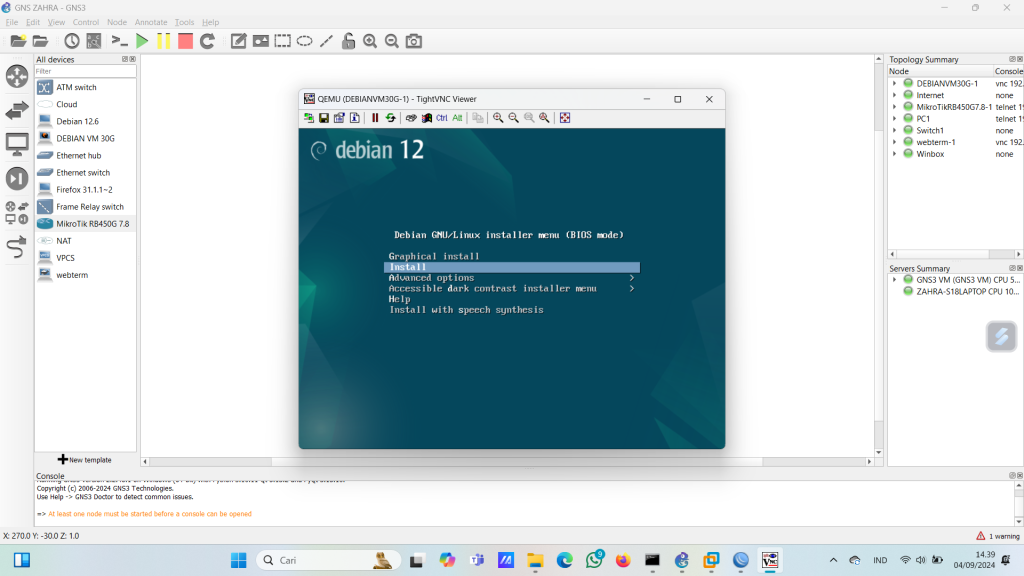The image size is (1024, 576).
Task: Expand the DEBIANVM30G-1 node in Topology Summary
Action: (x=895, y=83)
